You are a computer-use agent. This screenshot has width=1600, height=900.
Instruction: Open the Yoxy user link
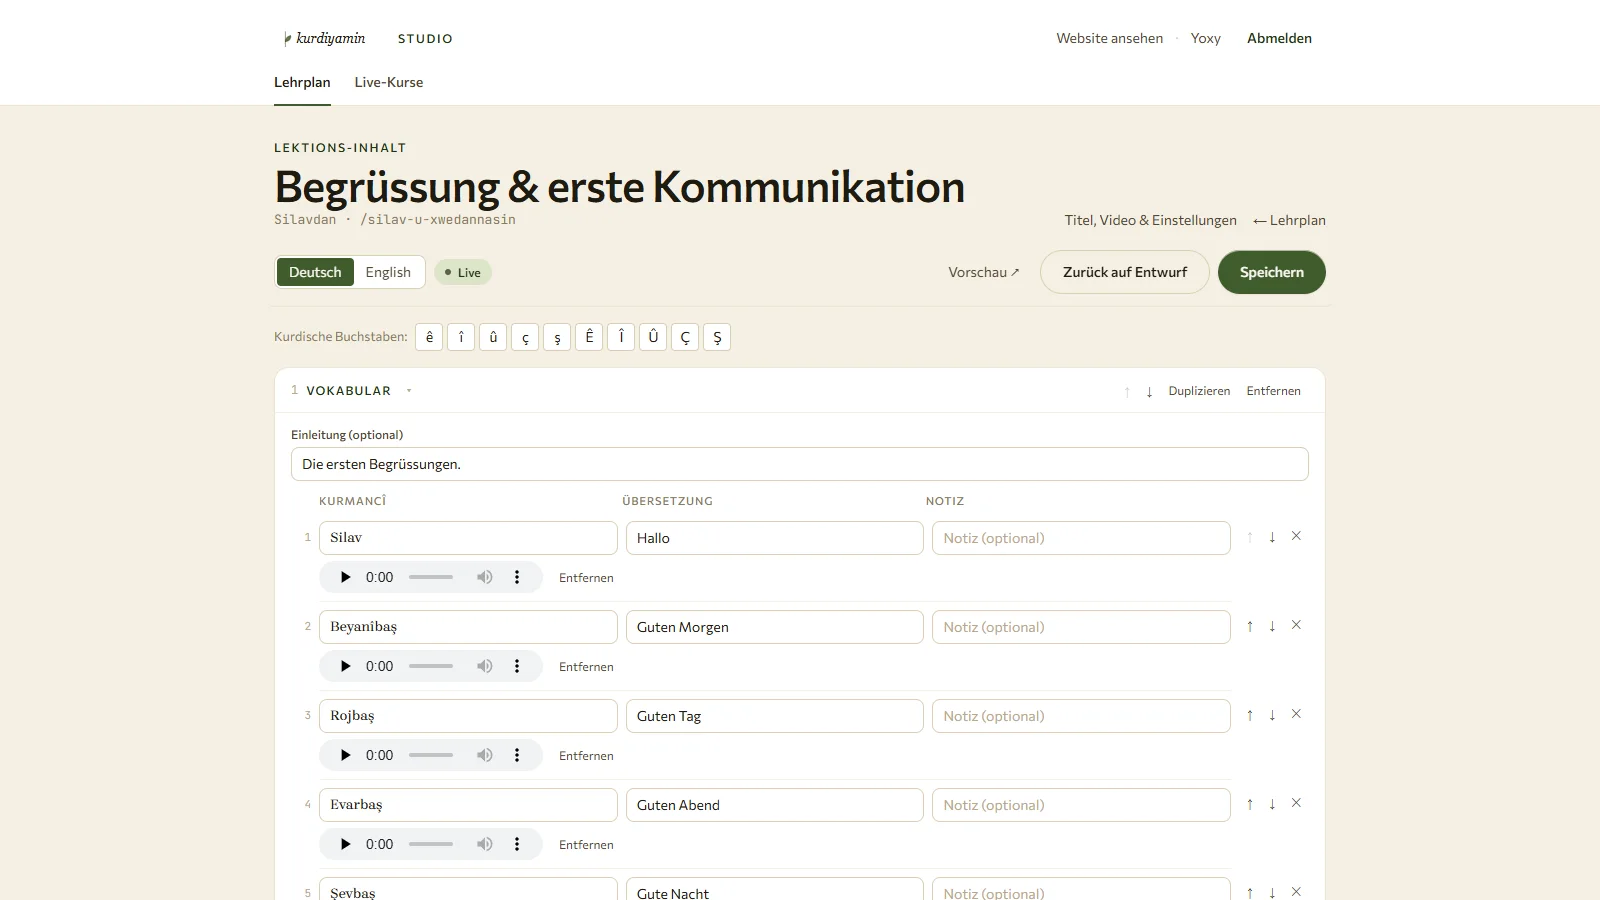pos(1206,38)
